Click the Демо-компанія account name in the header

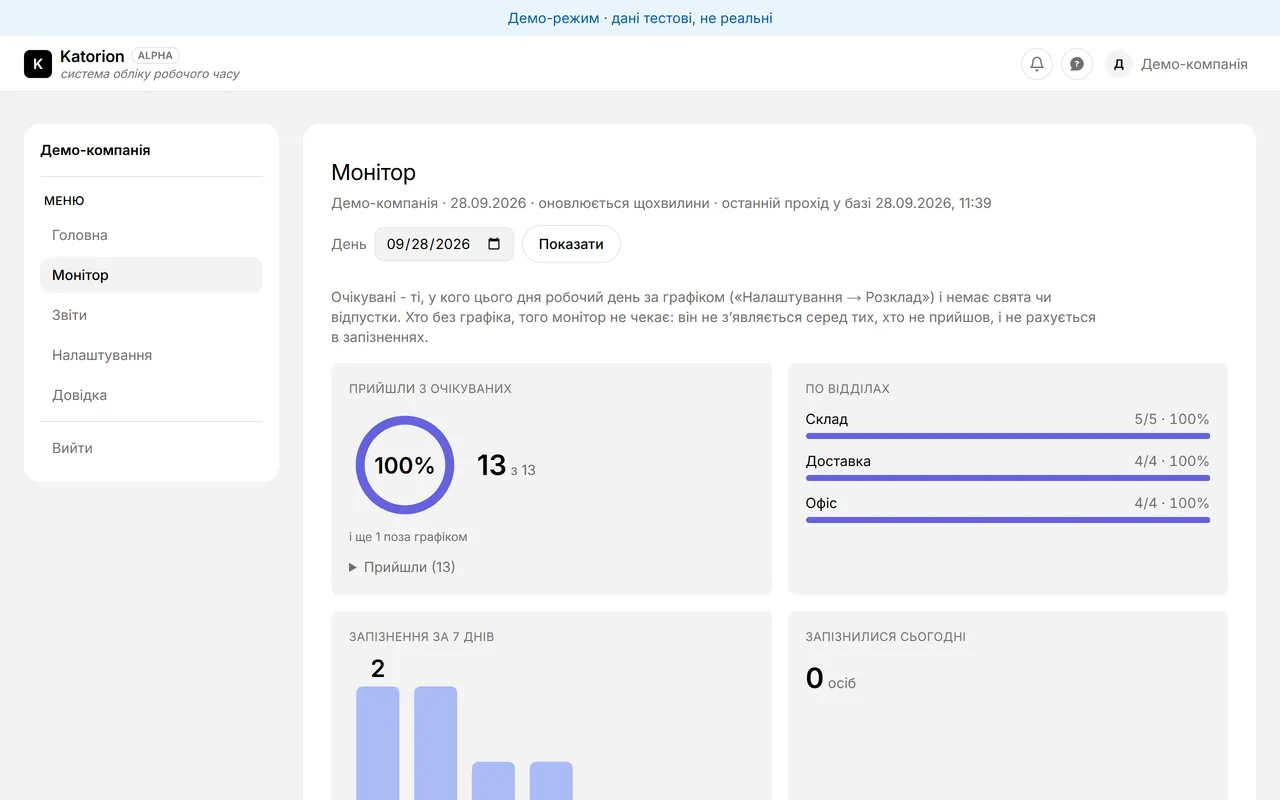tap(1194, 64)
